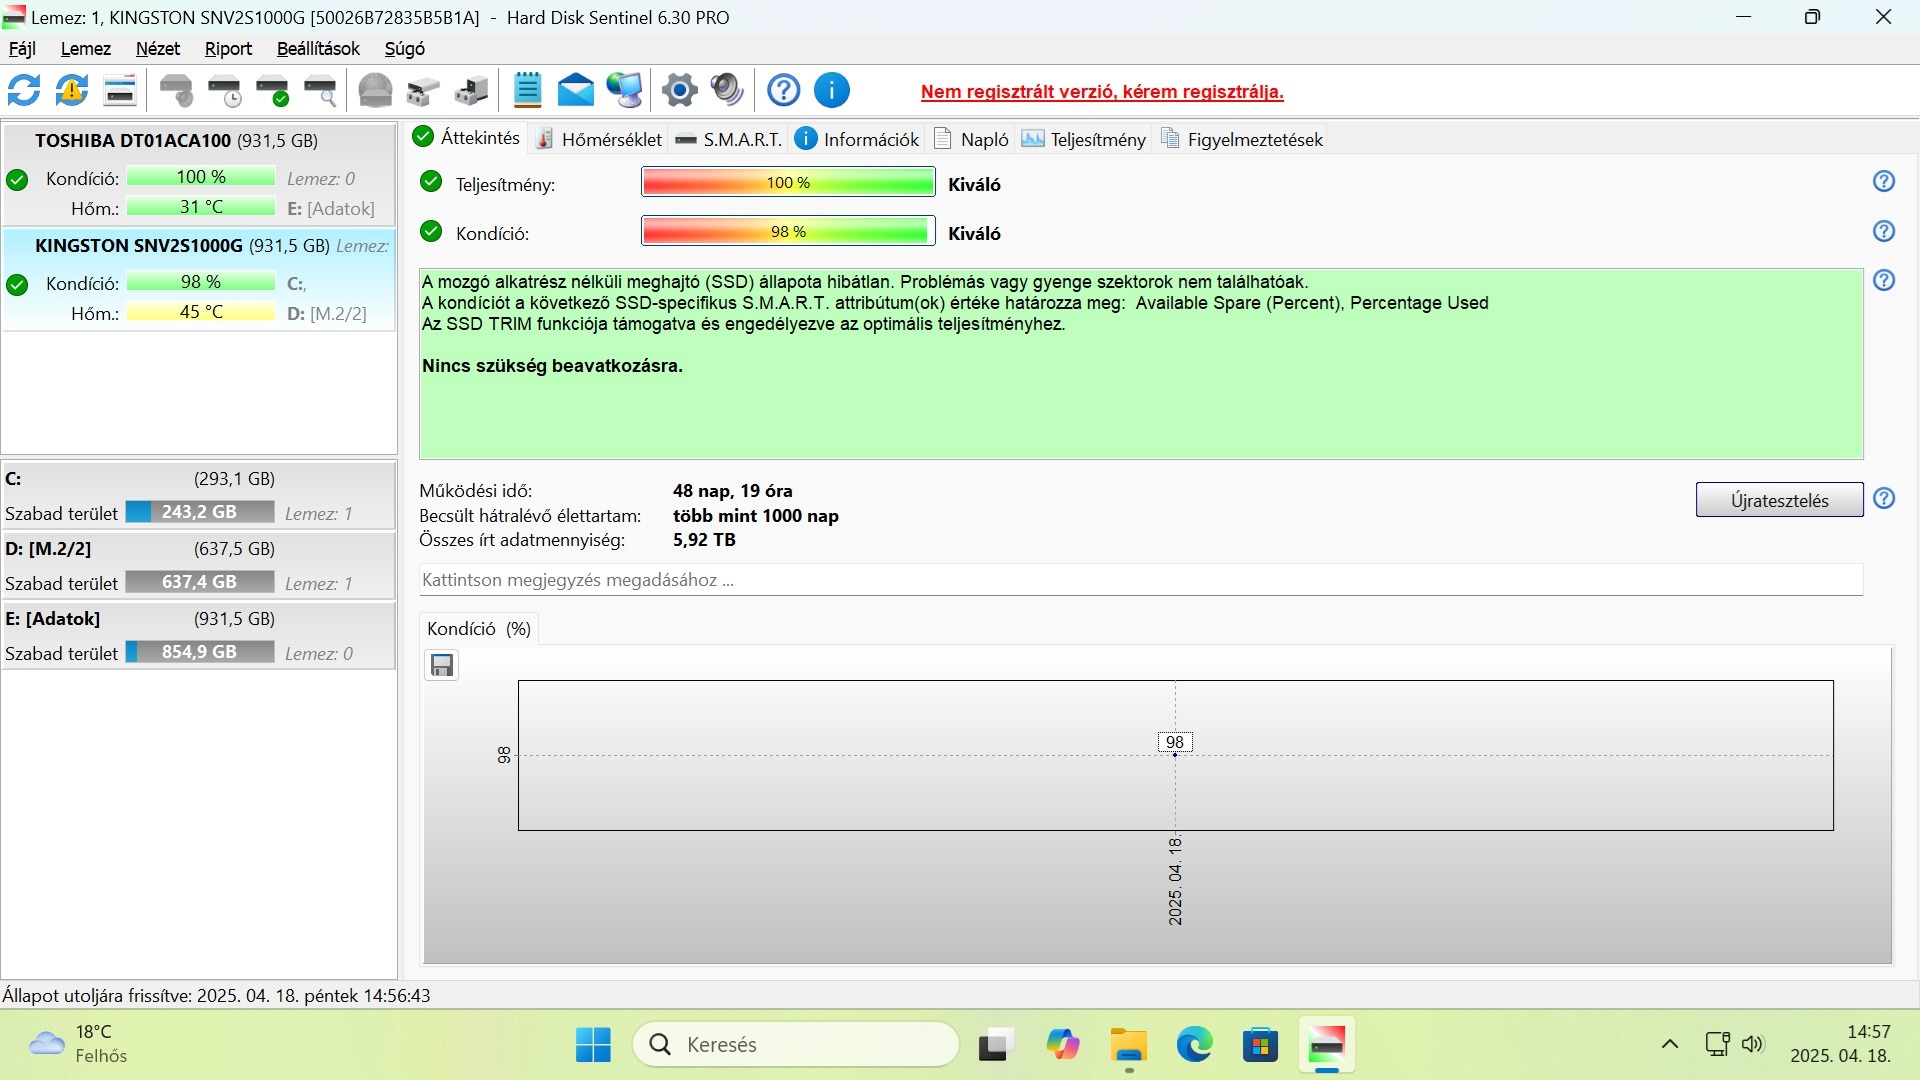Click the blue info circle toolbar icon

[832, 91]
